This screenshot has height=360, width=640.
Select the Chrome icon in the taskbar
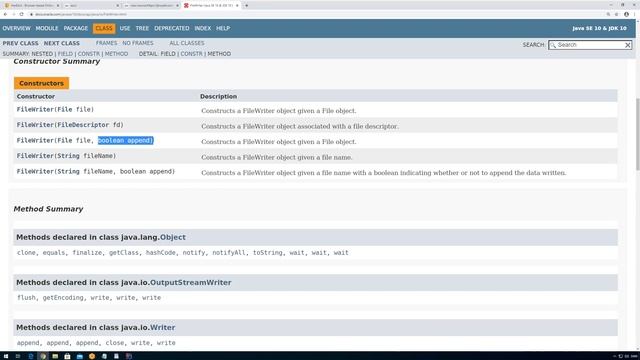[x=43, y=356]
